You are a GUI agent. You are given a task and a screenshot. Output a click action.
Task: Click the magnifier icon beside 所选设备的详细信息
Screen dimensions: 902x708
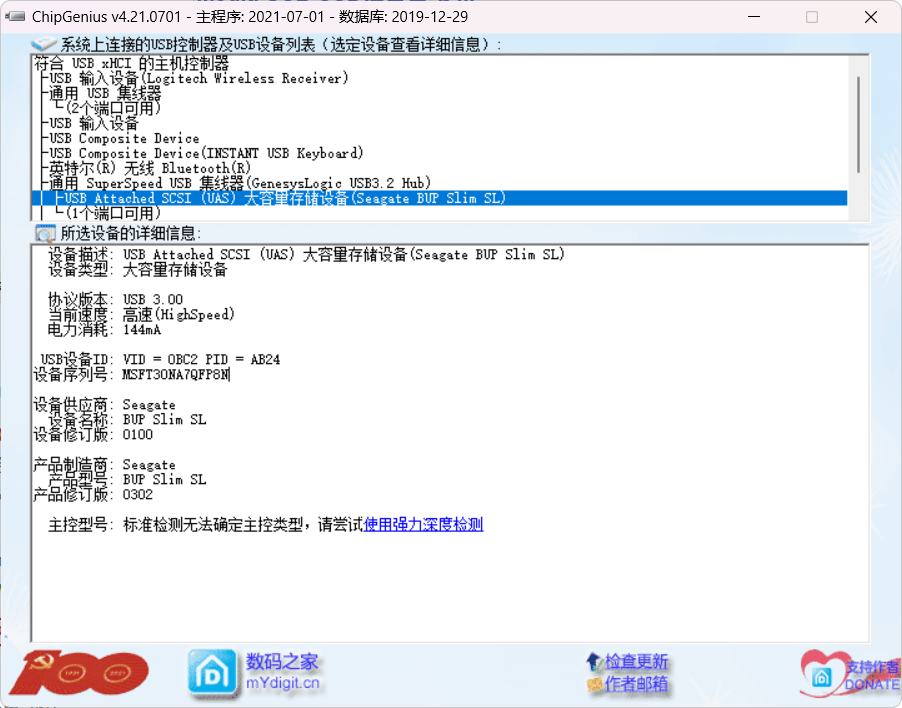[45, 234]
